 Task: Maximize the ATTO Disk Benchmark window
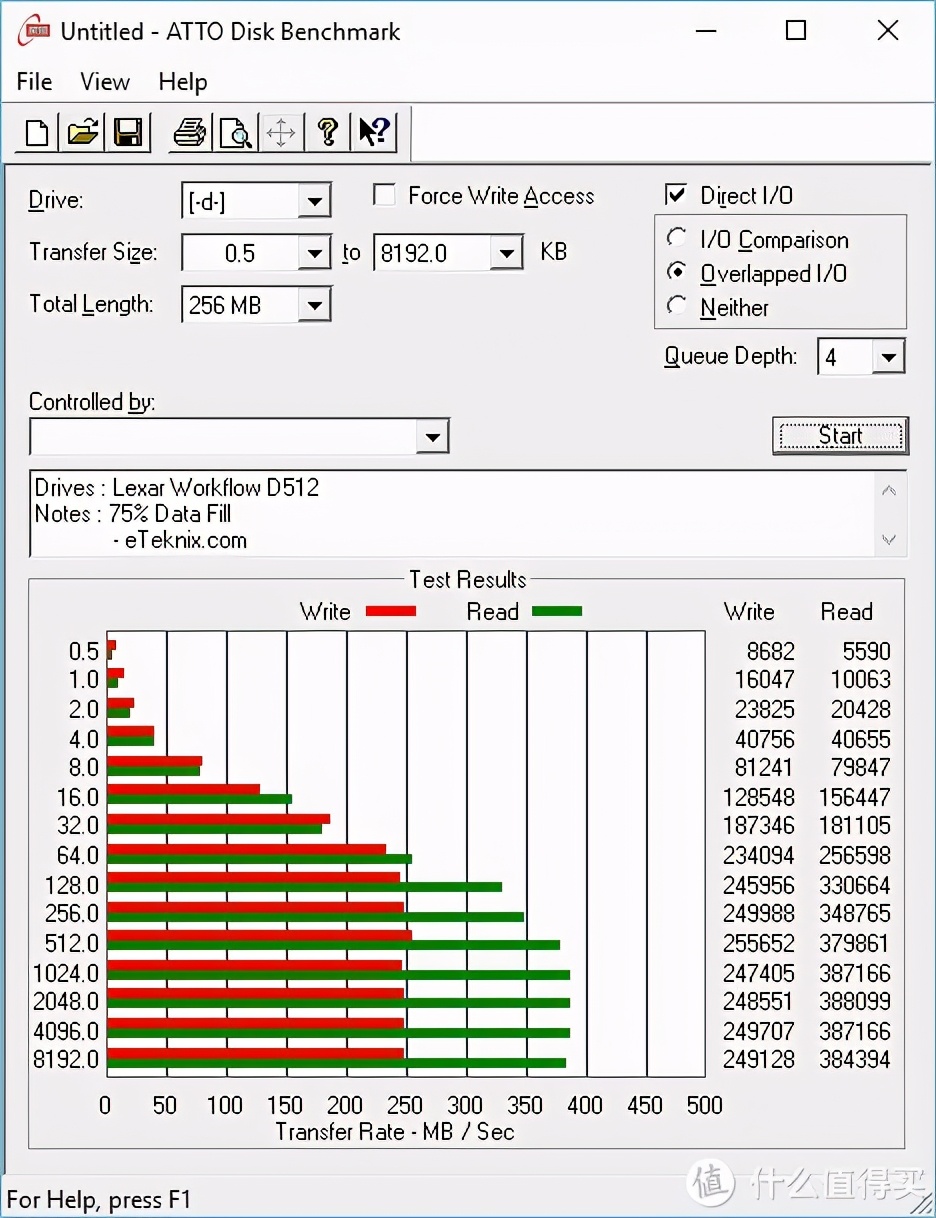796,31
